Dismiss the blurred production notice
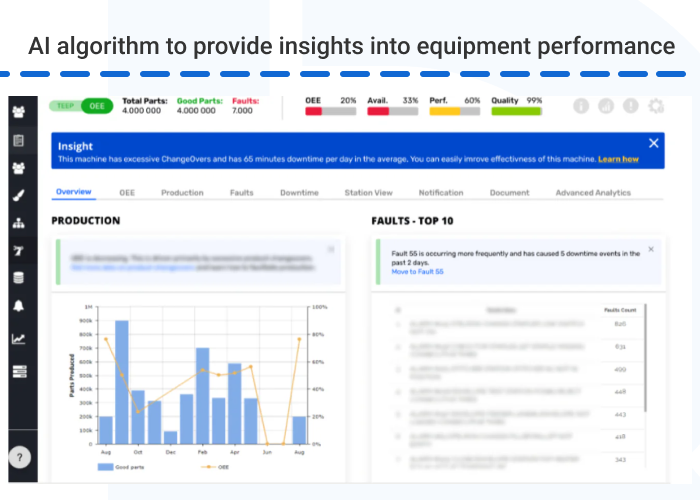This screenshot has height=500, width=700. [331, 249]
